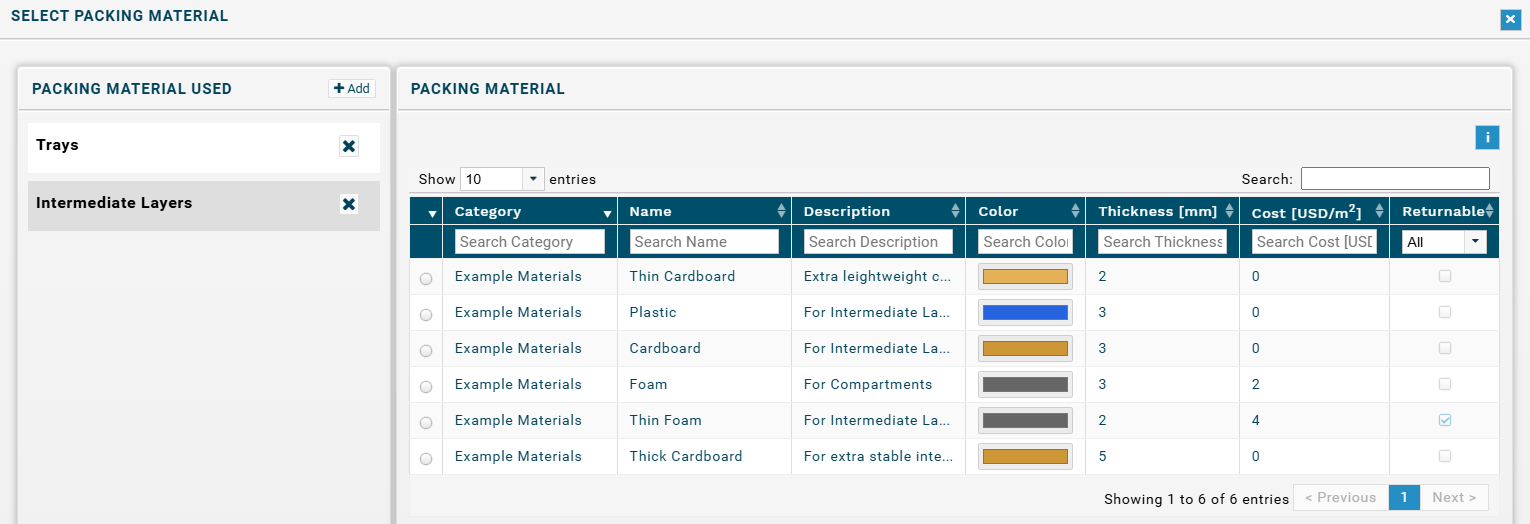Select the Foam row radio button
Viewport: 1530px width, 524px height.
(x=426, y=387)
